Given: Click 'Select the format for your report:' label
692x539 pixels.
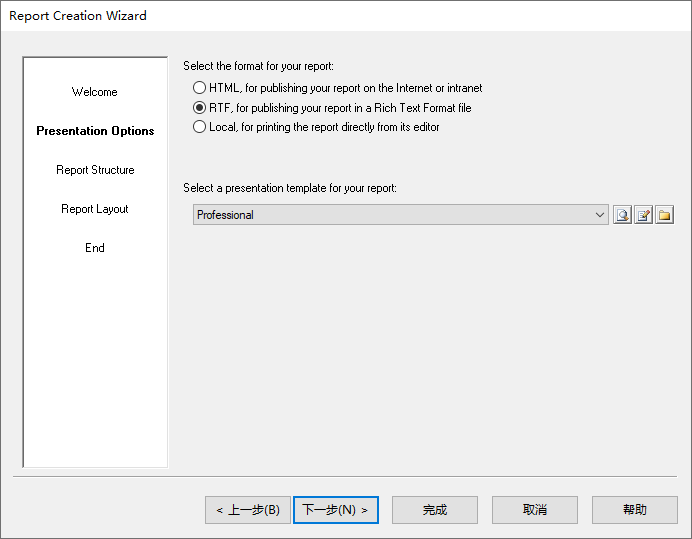Looking at the screenshot, I should click(258, 66).
